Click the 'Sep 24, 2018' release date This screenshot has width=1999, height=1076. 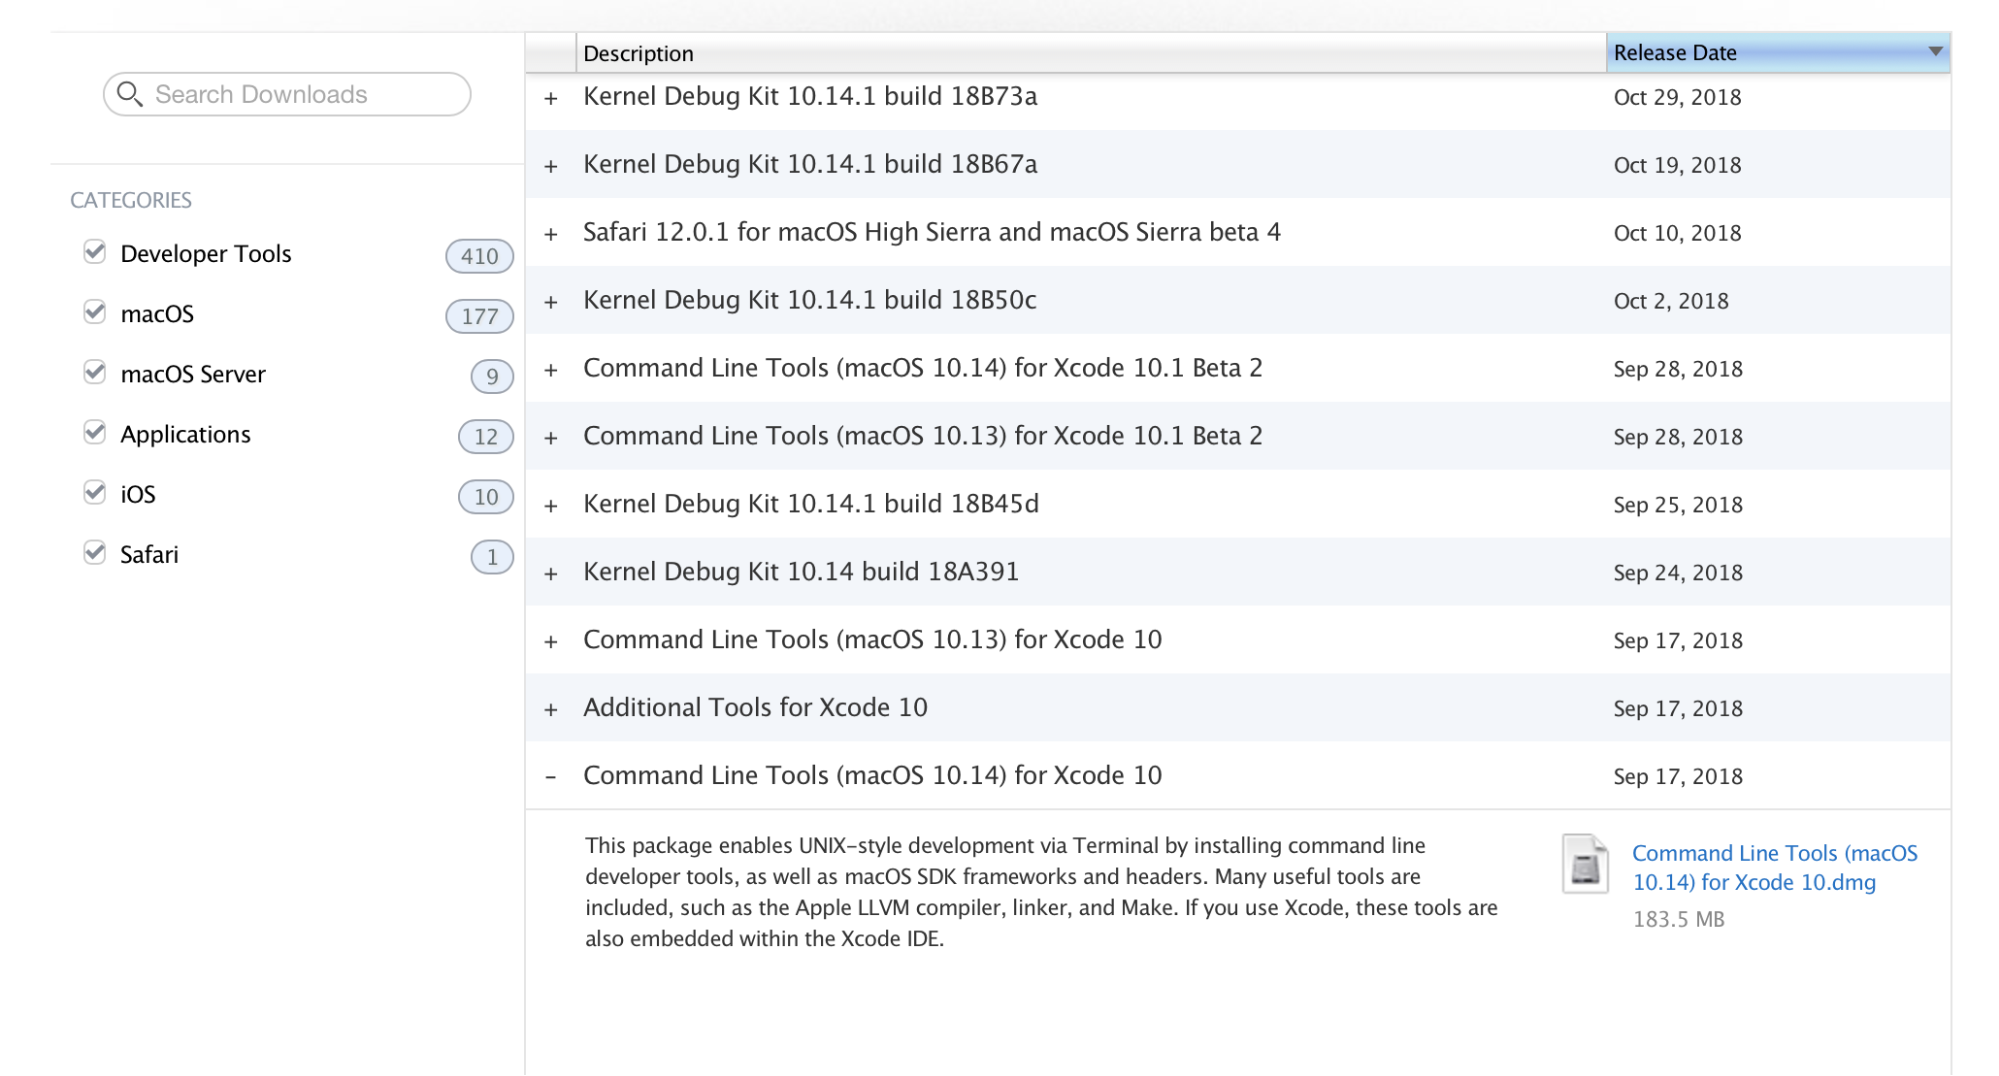coord(1678,573)
